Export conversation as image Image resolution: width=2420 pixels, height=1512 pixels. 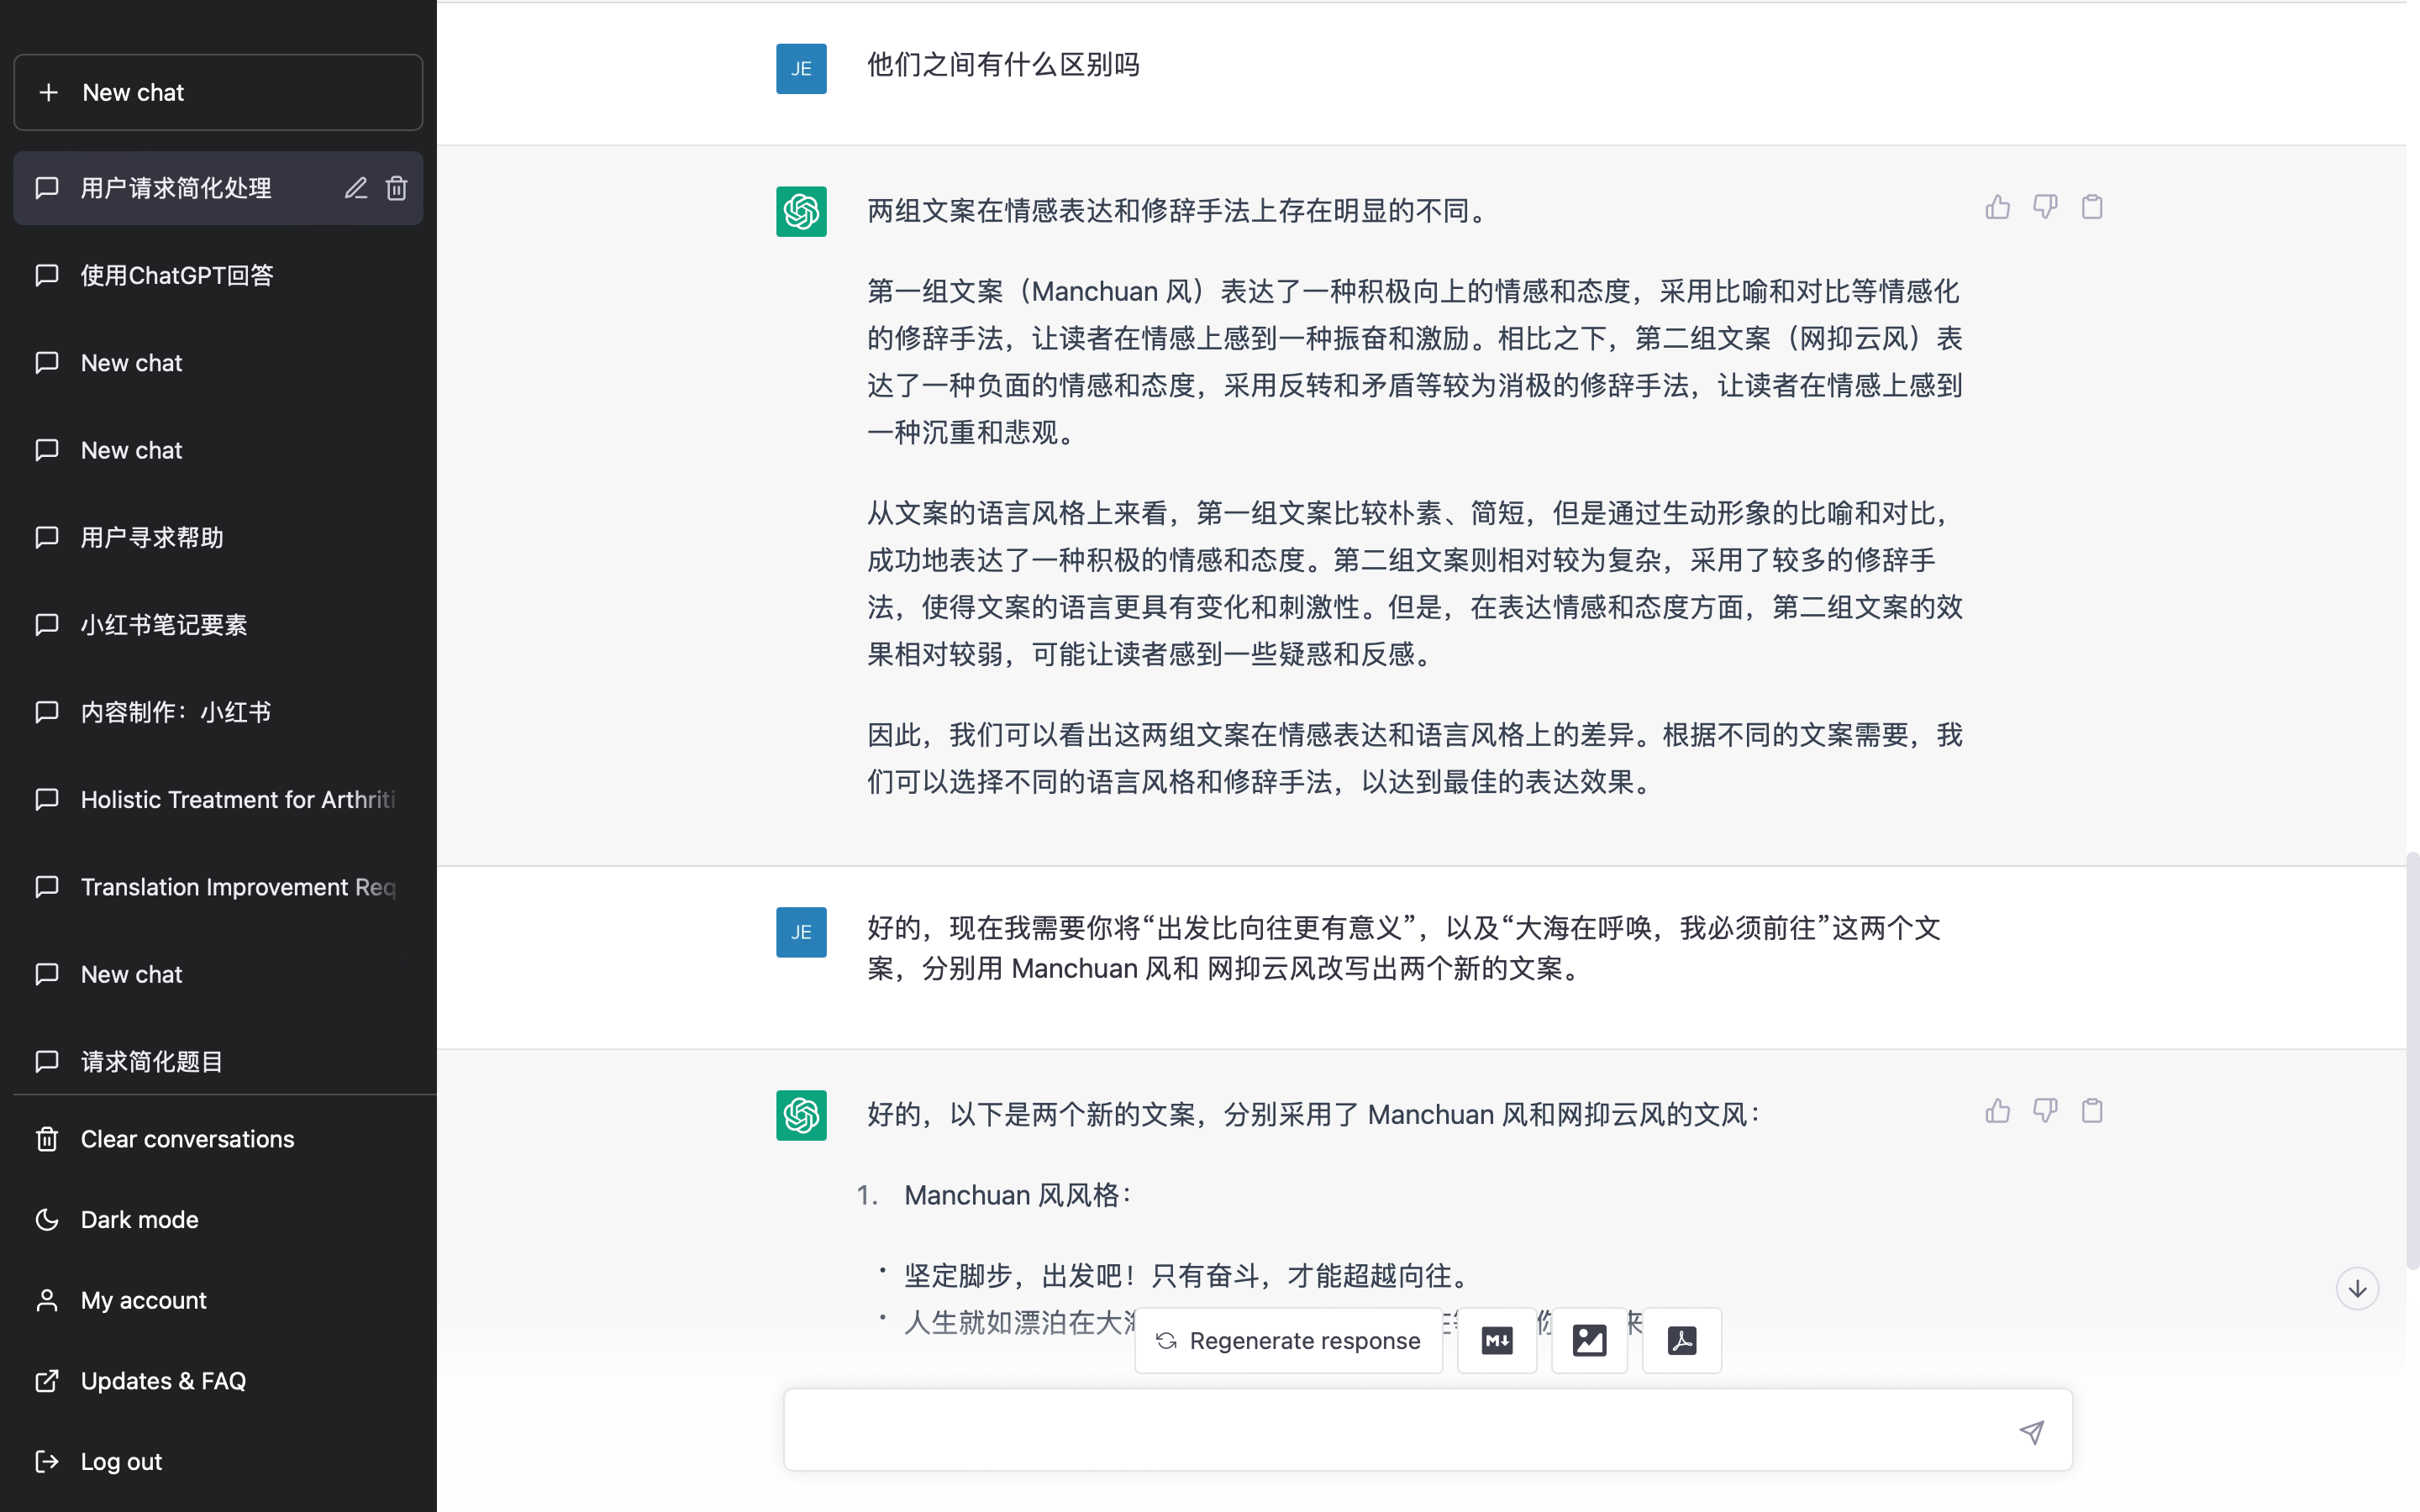pyautogui.click(x=1589, y=1340)
